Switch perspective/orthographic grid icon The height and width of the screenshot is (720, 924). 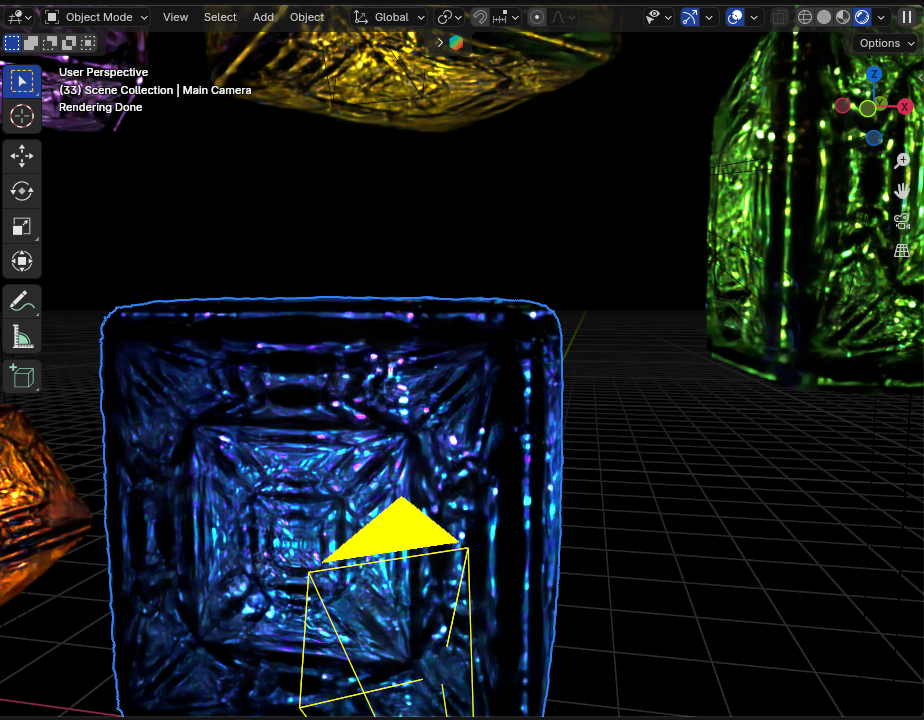902,251
